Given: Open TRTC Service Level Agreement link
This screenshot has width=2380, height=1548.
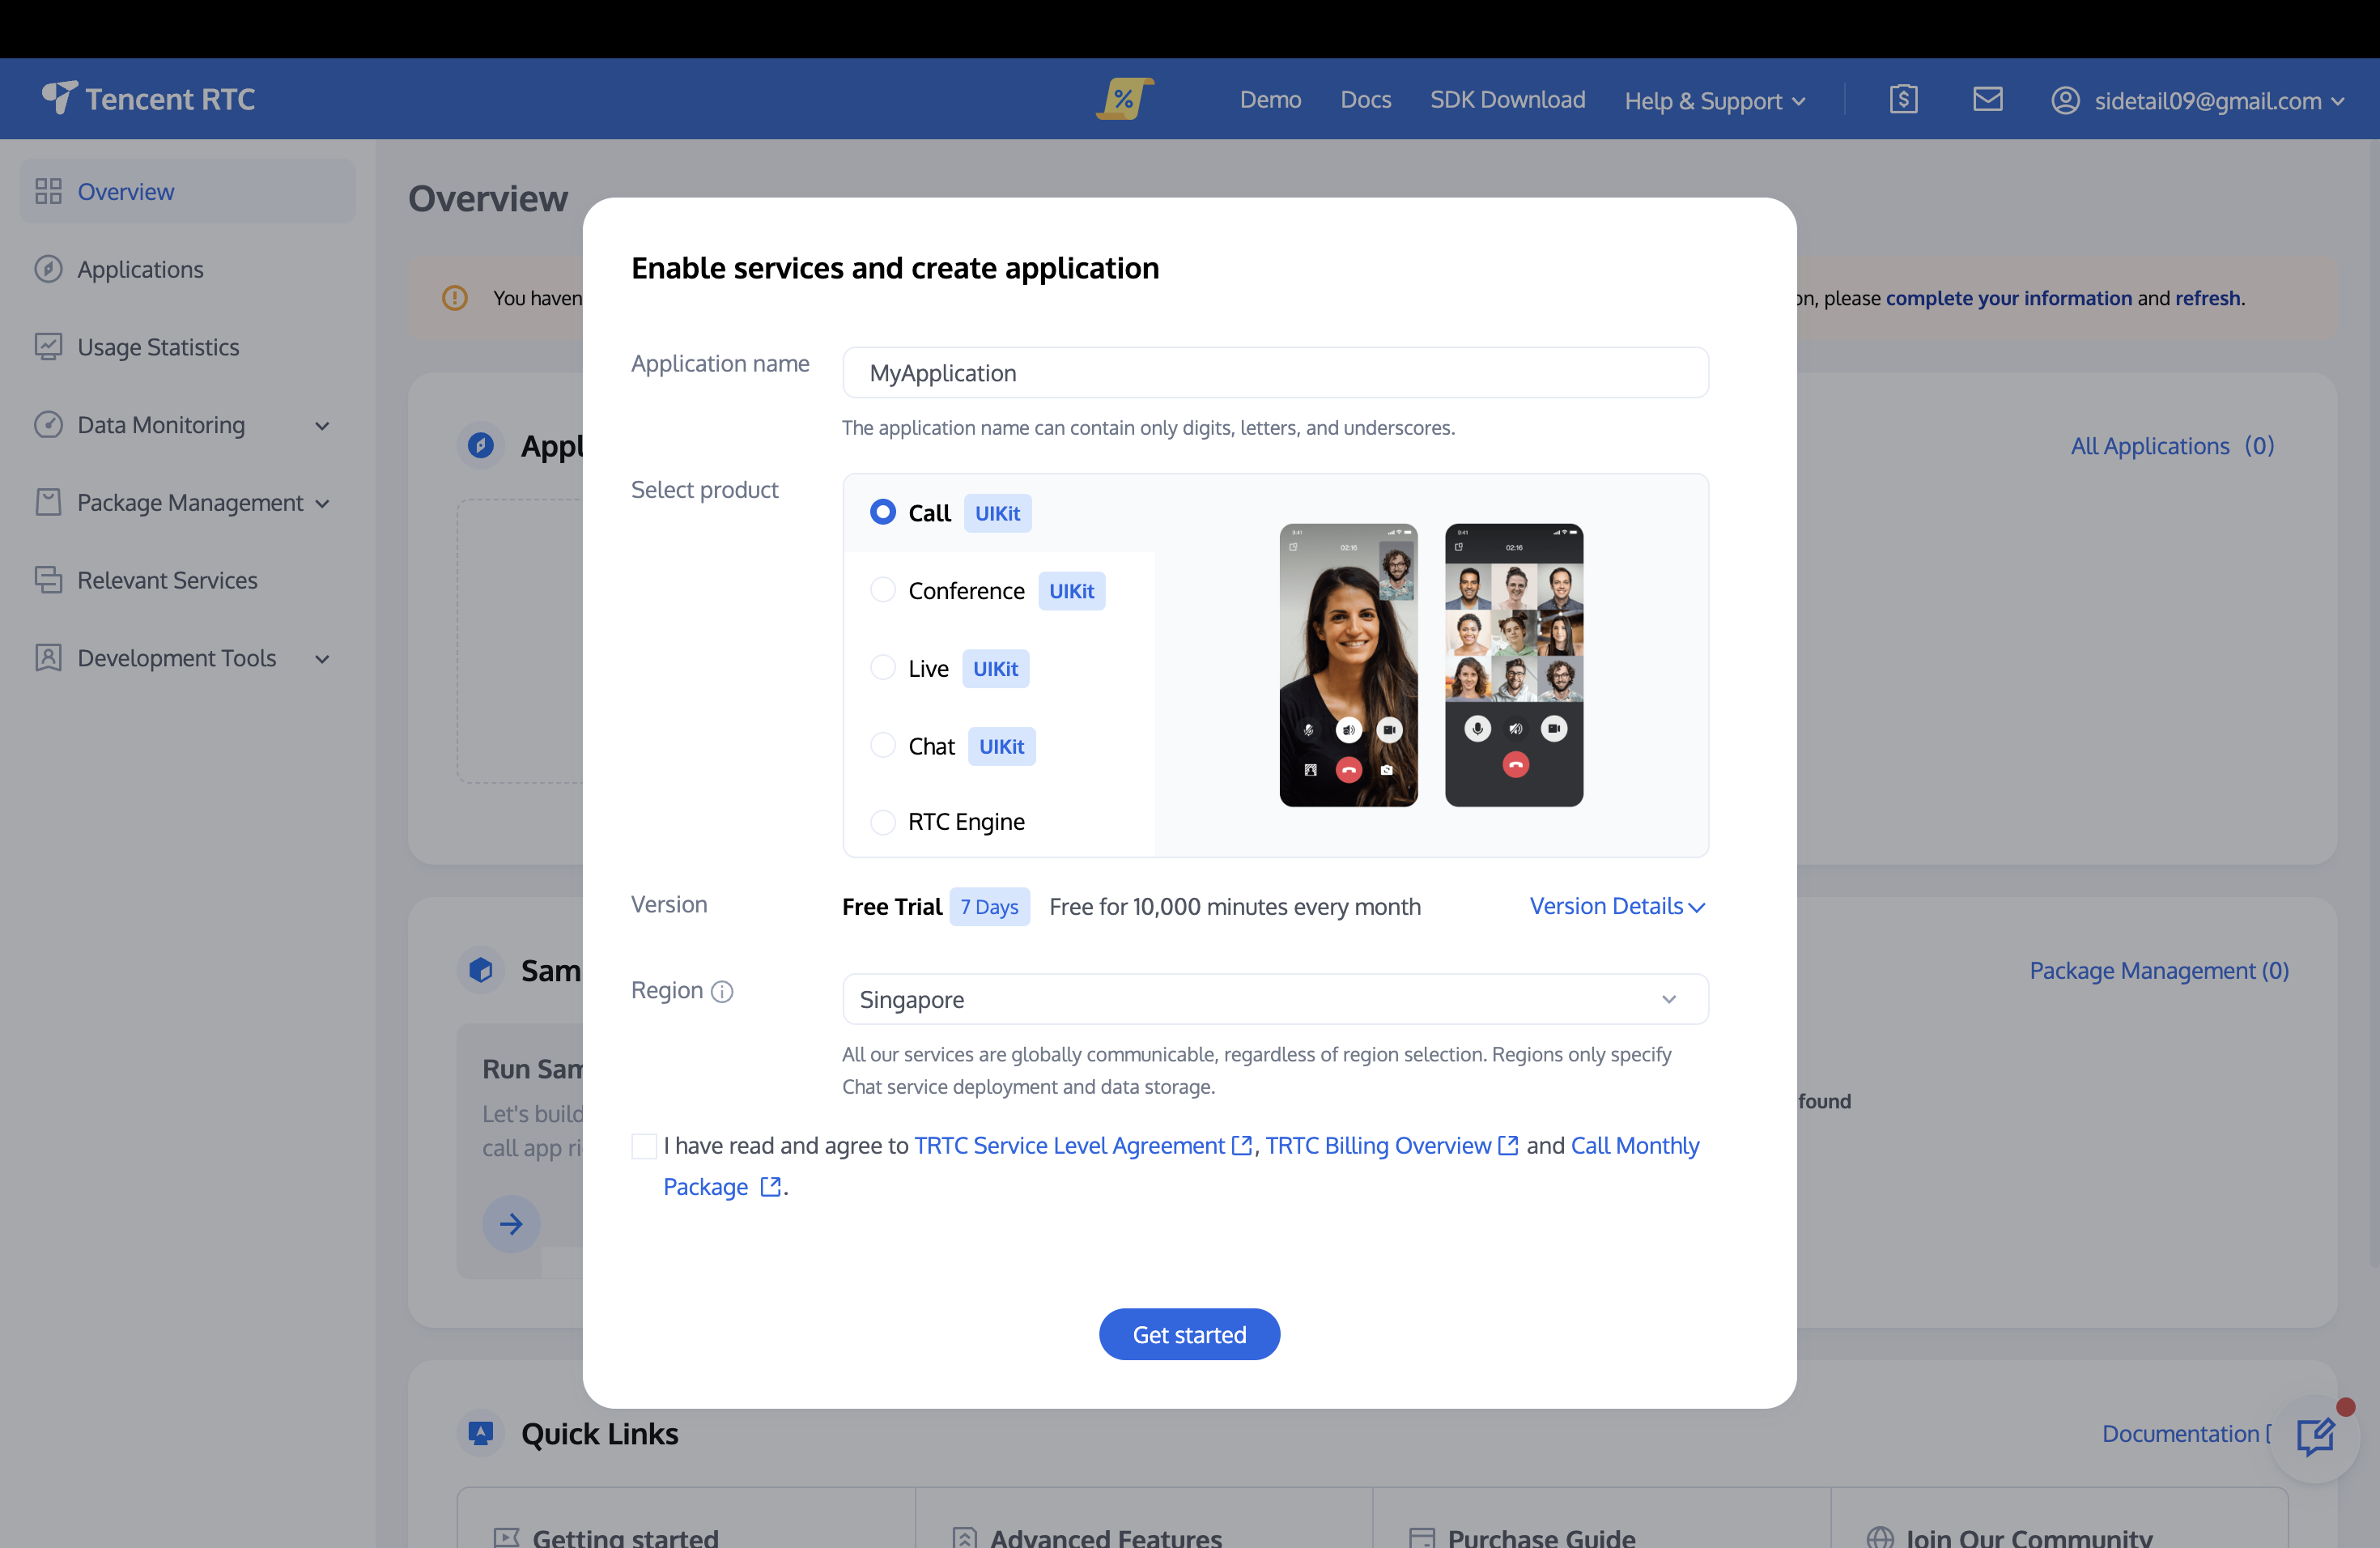Looking at the screenshot, I should point(1068,1145).
